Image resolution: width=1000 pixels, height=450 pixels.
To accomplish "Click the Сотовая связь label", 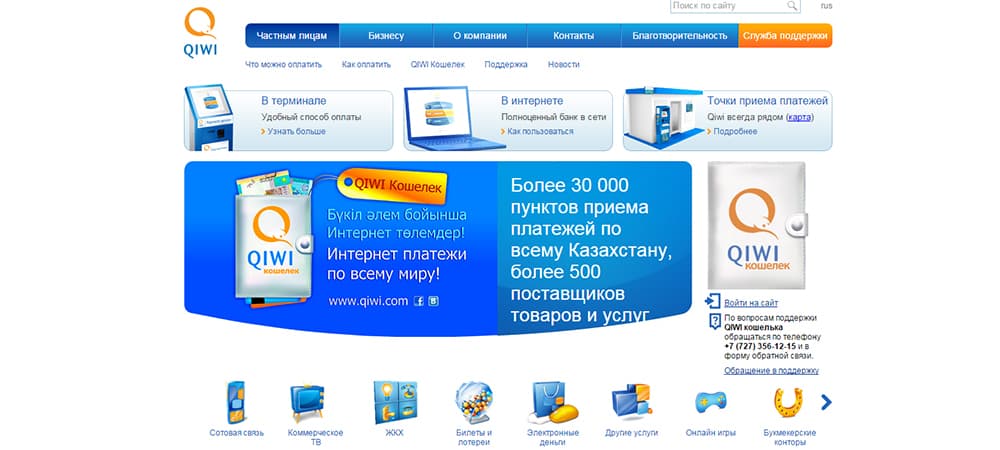I will pos(237,432).
